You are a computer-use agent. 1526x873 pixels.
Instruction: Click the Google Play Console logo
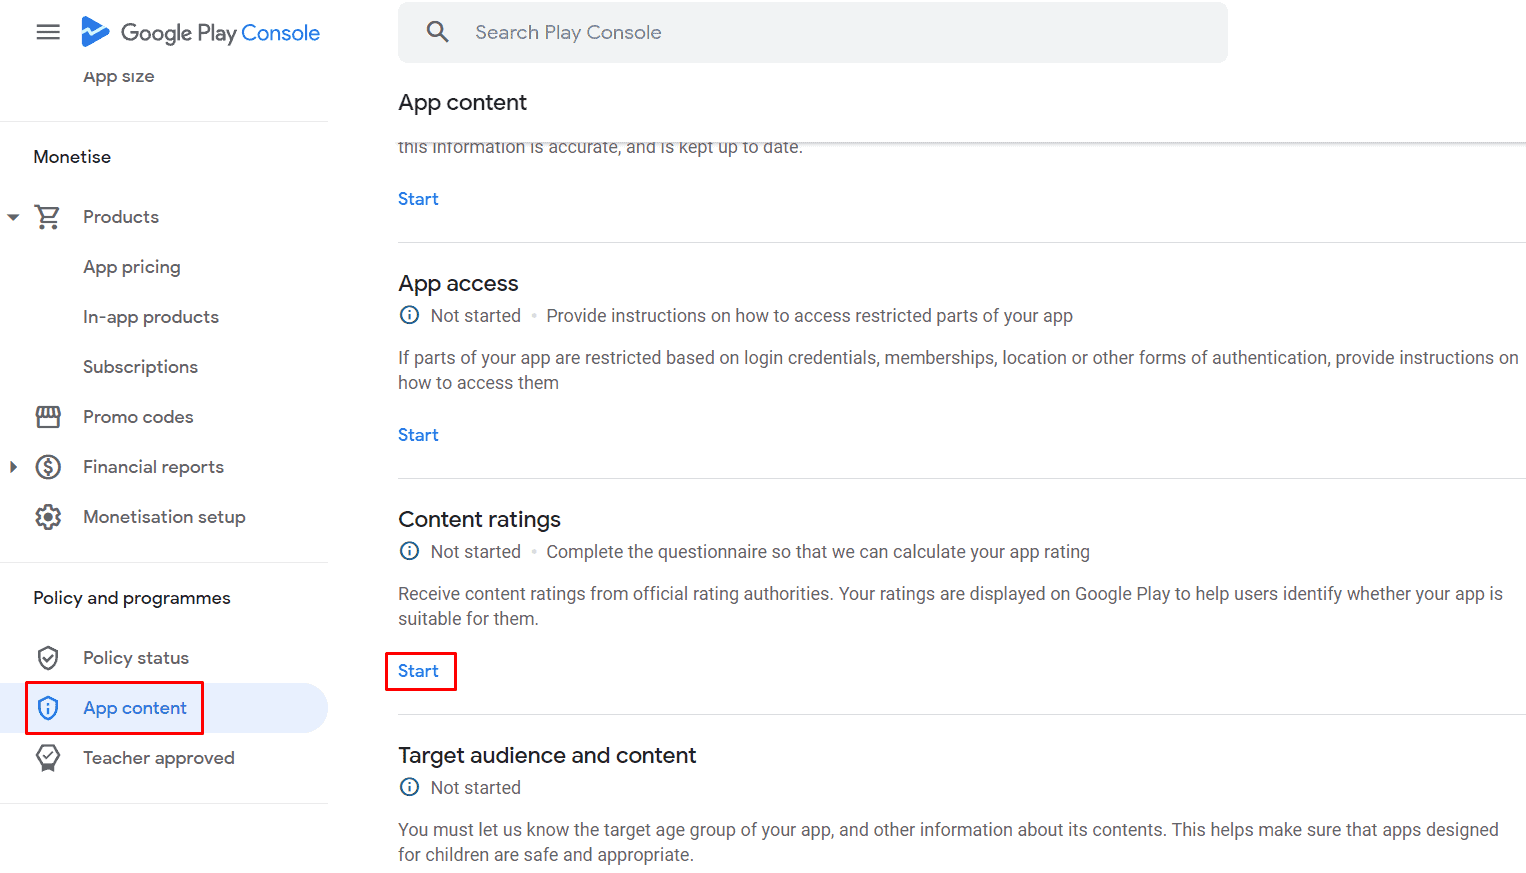click(200, 32)
